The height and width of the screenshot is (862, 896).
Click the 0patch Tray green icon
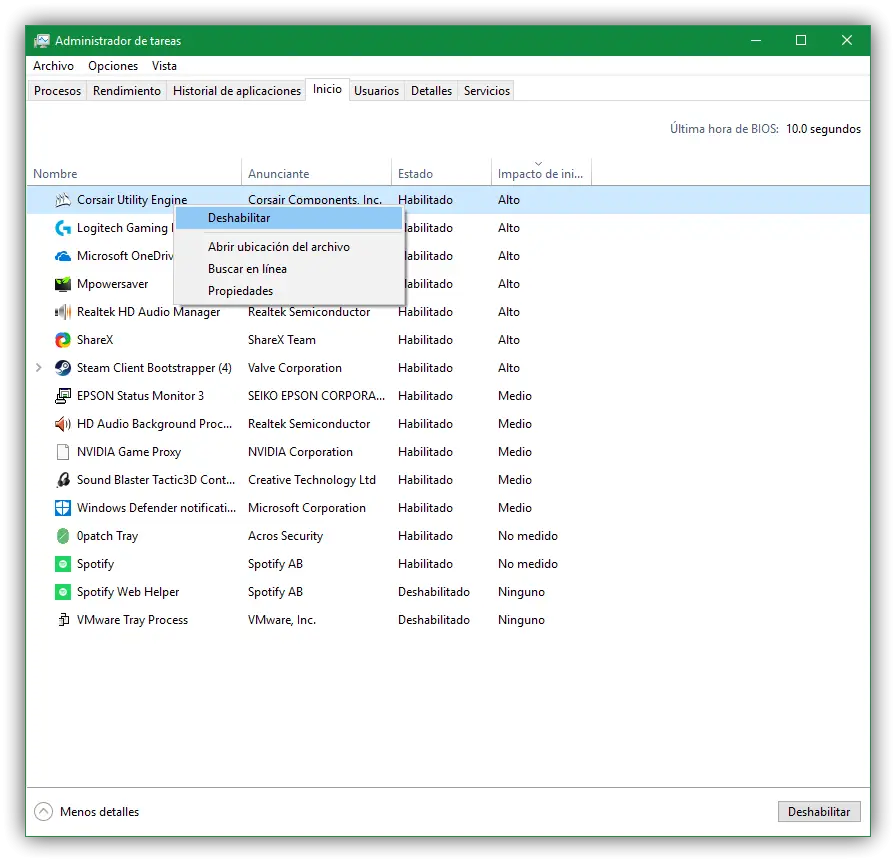coord(63,536)
